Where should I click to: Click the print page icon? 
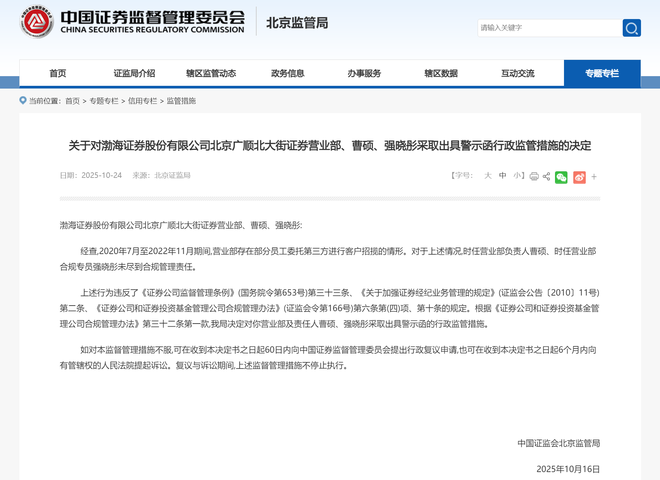(534, 177)
